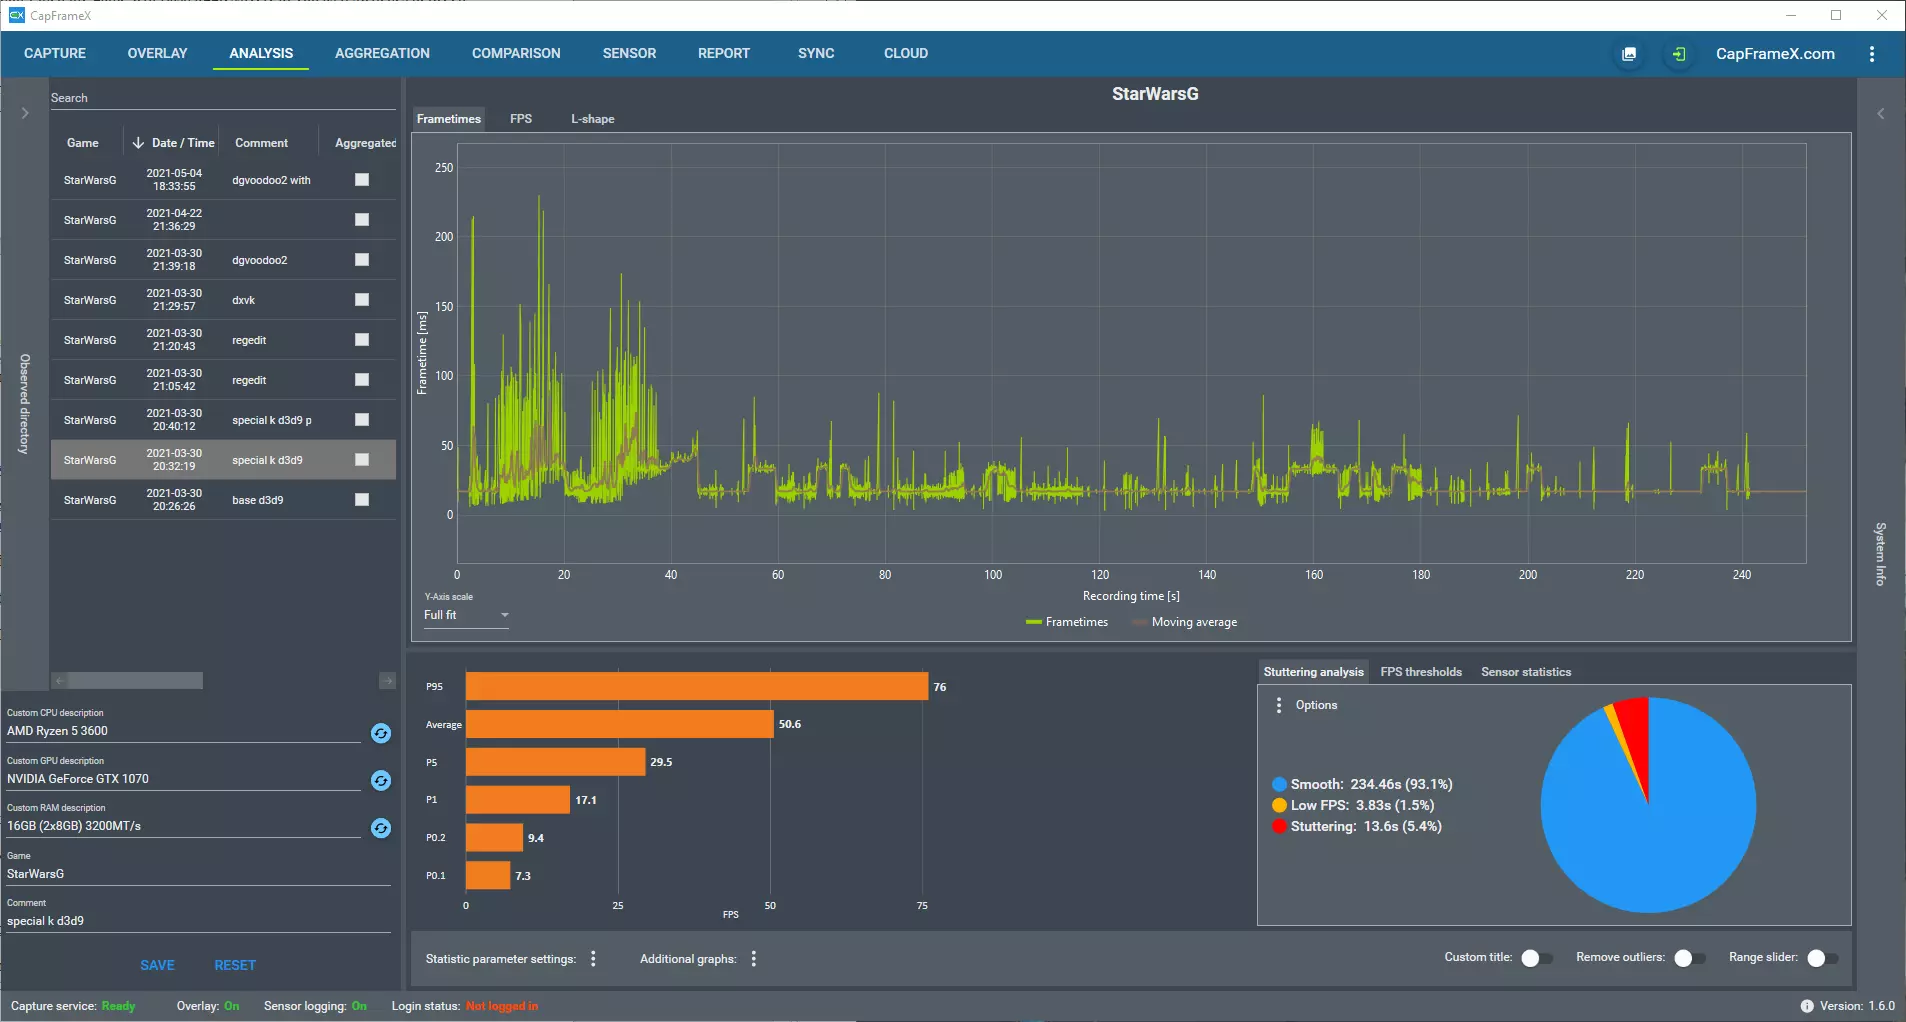Refresh the custom CPU description
This screenshot has height=1022, width=1906.
[x=381, y=733]
